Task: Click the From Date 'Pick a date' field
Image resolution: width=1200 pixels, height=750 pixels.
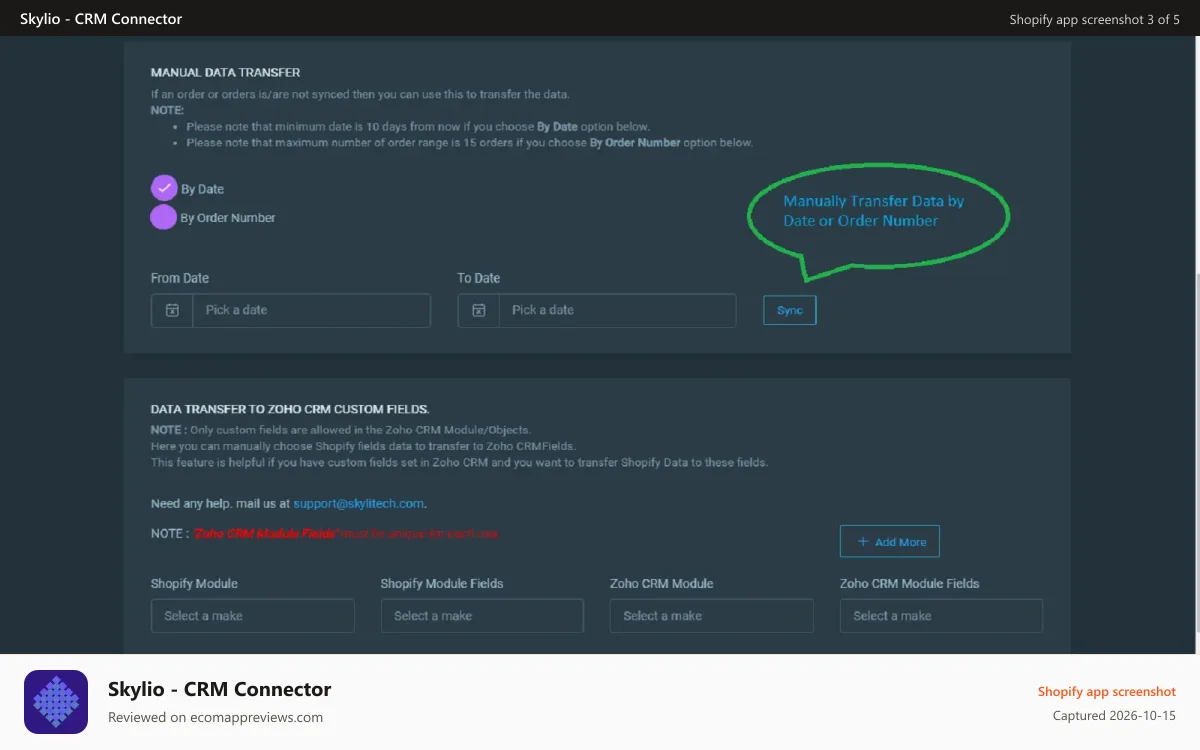Action: coord(311,310)
